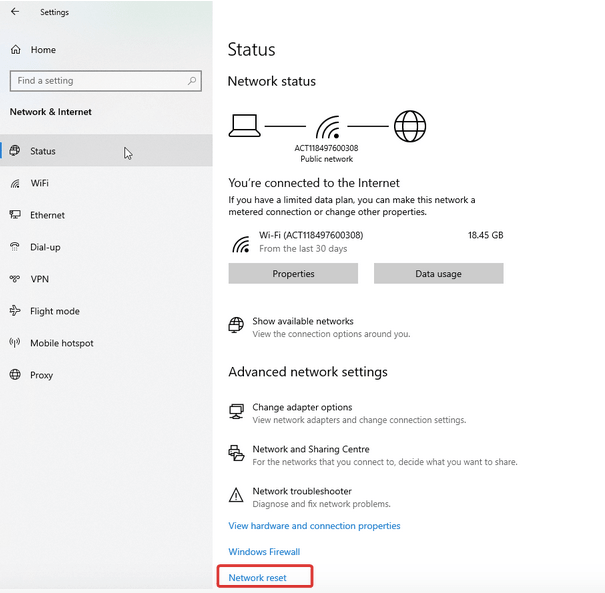
Task: Open VPN settings page
Action: (106, 279)
